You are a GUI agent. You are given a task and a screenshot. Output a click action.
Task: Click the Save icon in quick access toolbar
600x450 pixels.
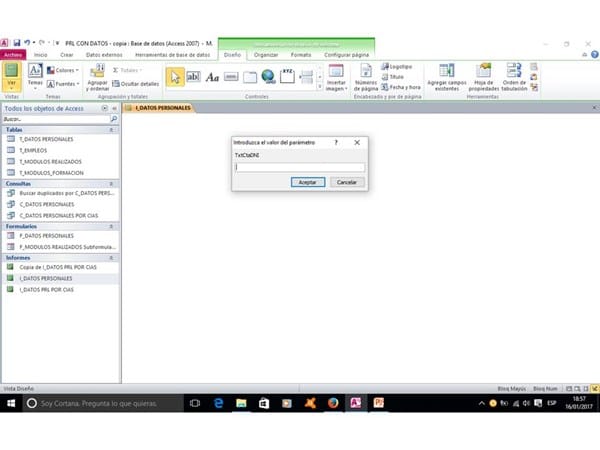tap(17, 43)
